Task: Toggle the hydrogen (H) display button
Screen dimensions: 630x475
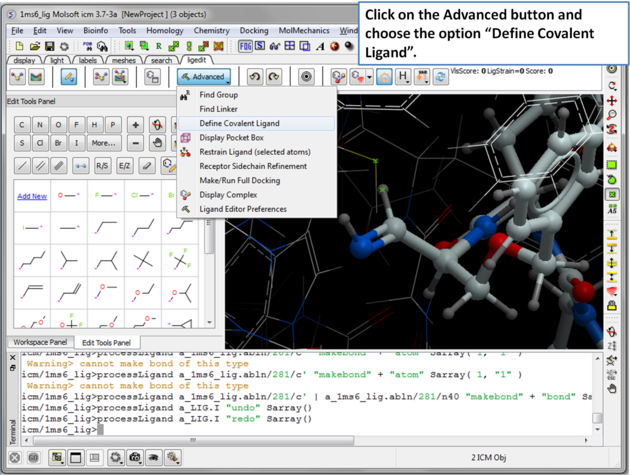Action: [403, 77]
